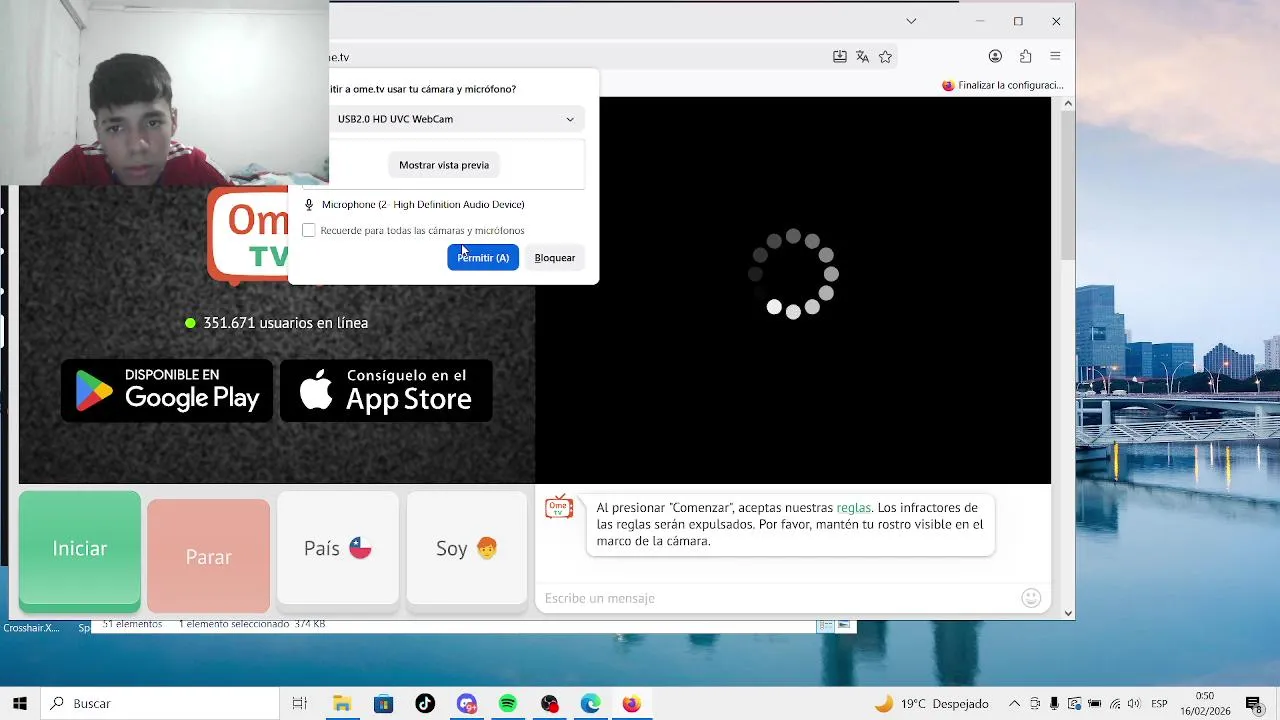Open the Firefox account icon
Screen dimensions: 1280x720
[995, 57]
